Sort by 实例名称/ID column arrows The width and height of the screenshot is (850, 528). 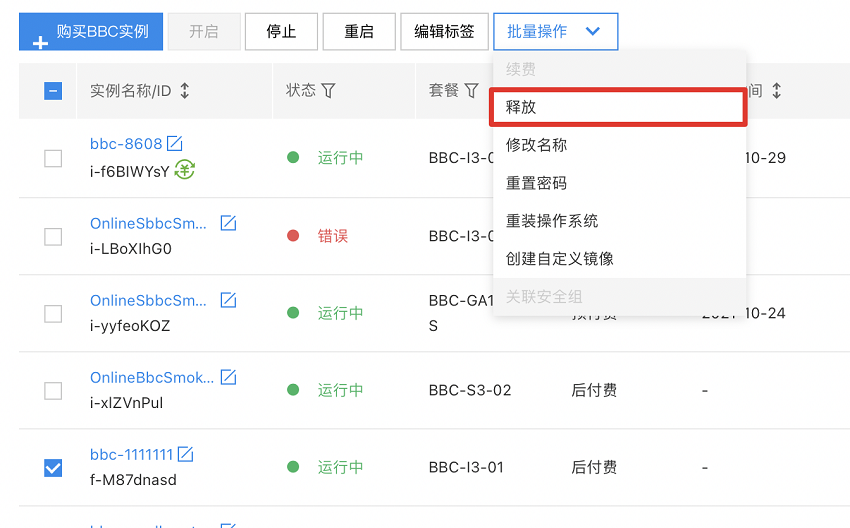coord(185,91)
